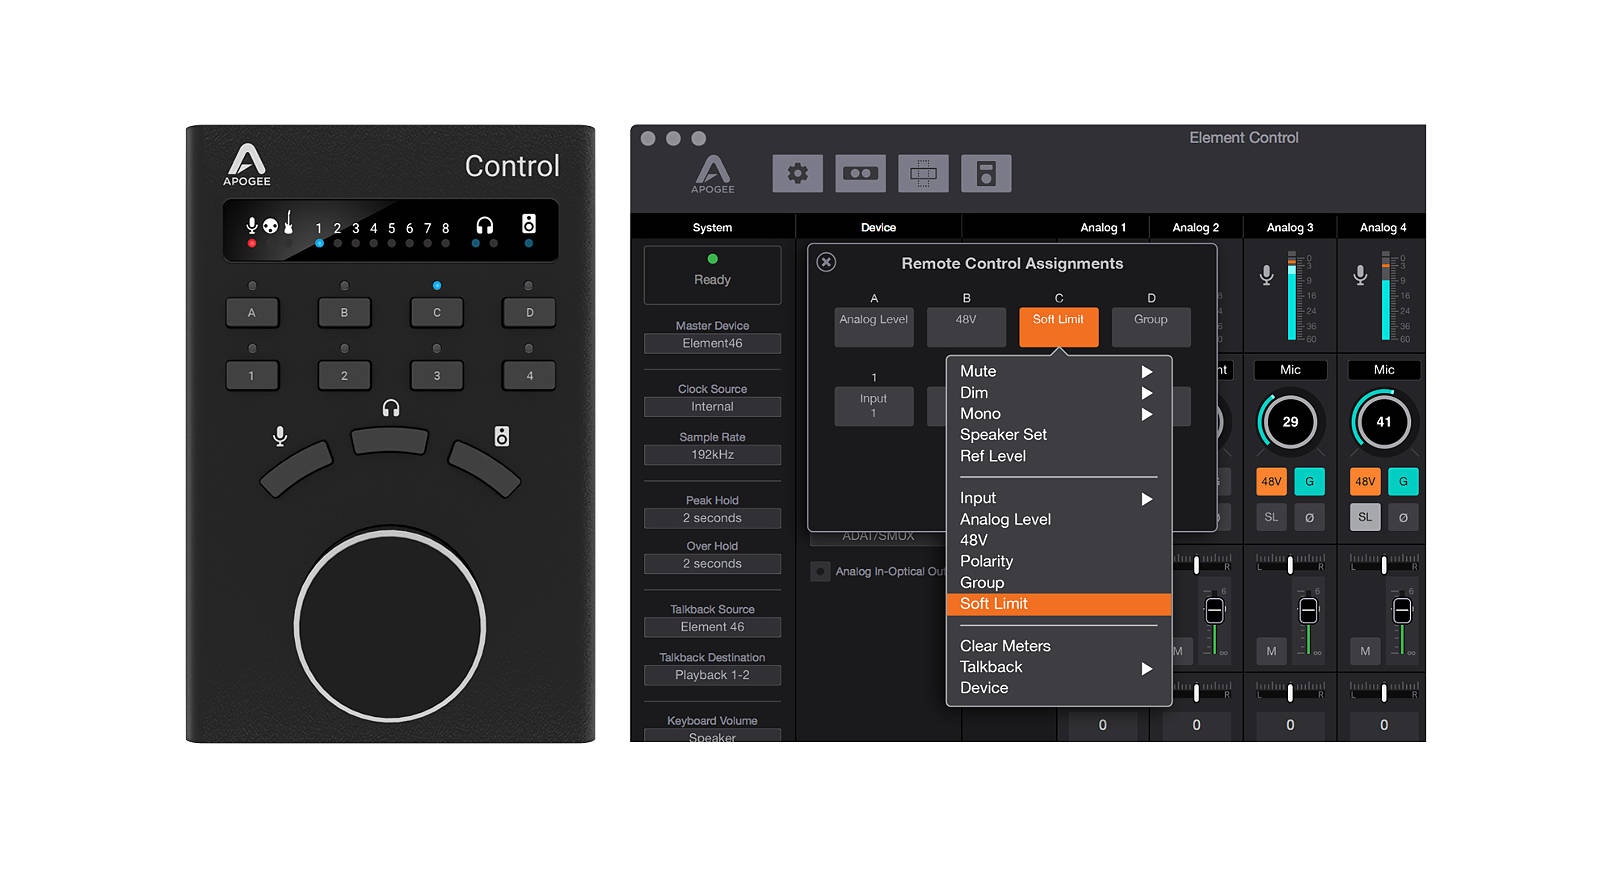Toggle SL soft limit on Analog 3
This screenshot has width=1600, height=873.
tap(1271, 517)
